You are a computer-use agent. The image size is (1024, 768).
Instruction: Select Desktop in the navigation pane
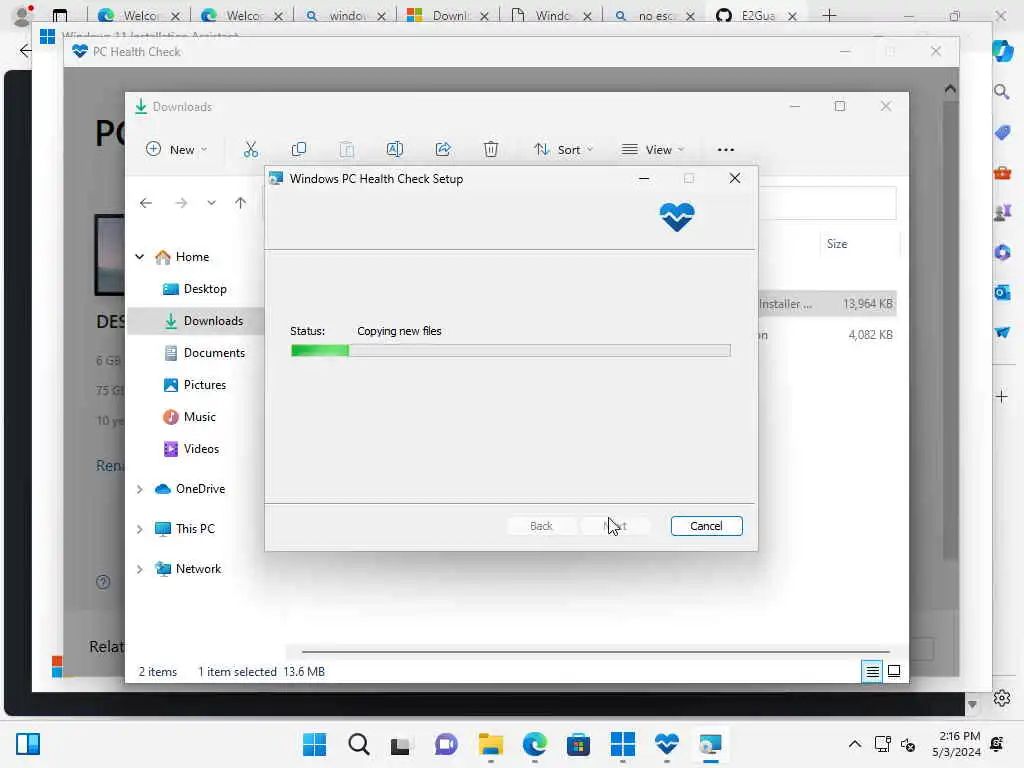204,289
